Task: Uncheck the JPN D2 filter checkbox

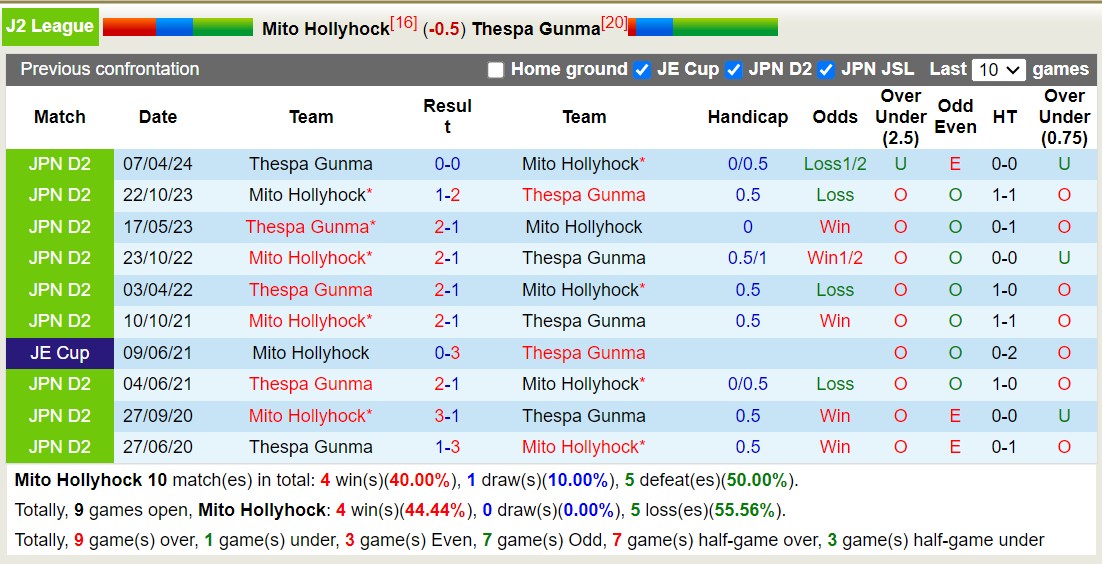Action: point(734,70)
